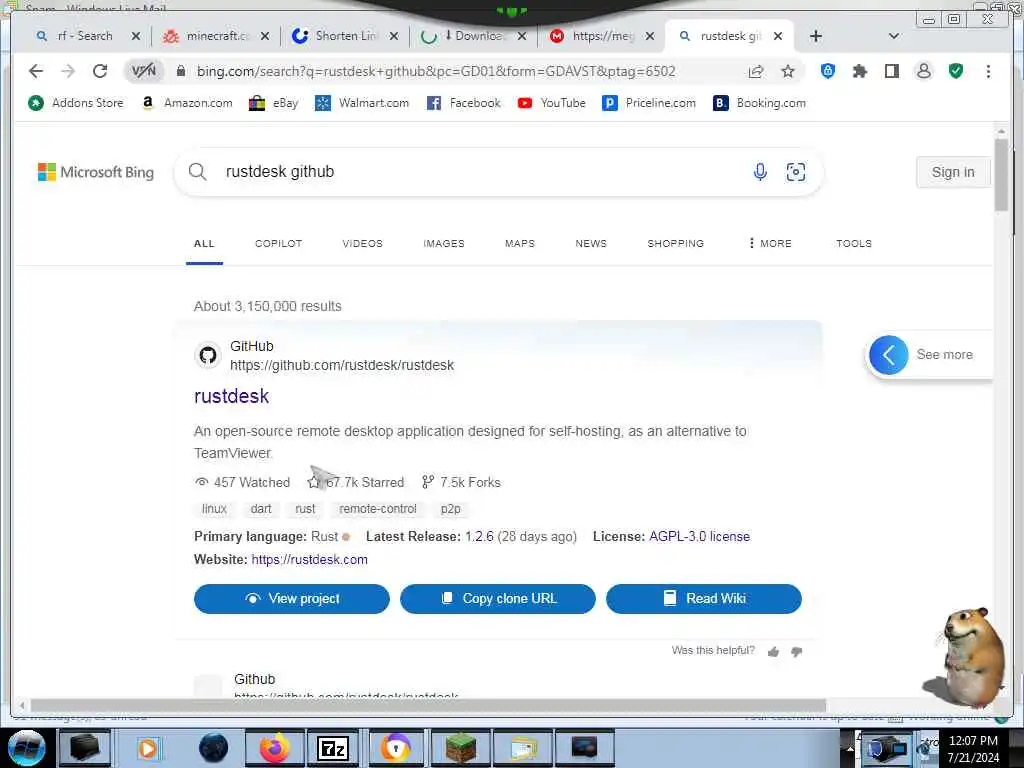The image size is (1024, 768).
Task: Click the microphone voice search icon
Action: 760,172
